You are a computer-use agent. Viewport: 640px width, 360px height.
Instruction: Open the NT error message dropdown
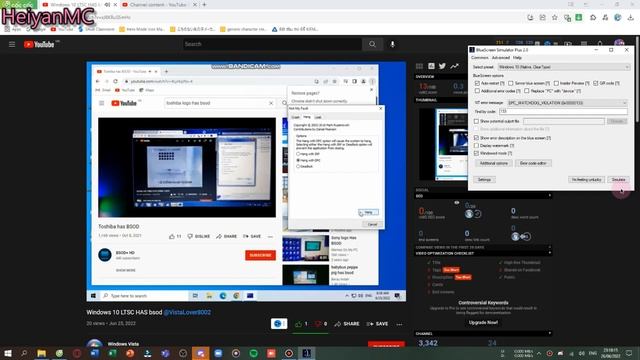pyautogui.click(x=567, y=103)
